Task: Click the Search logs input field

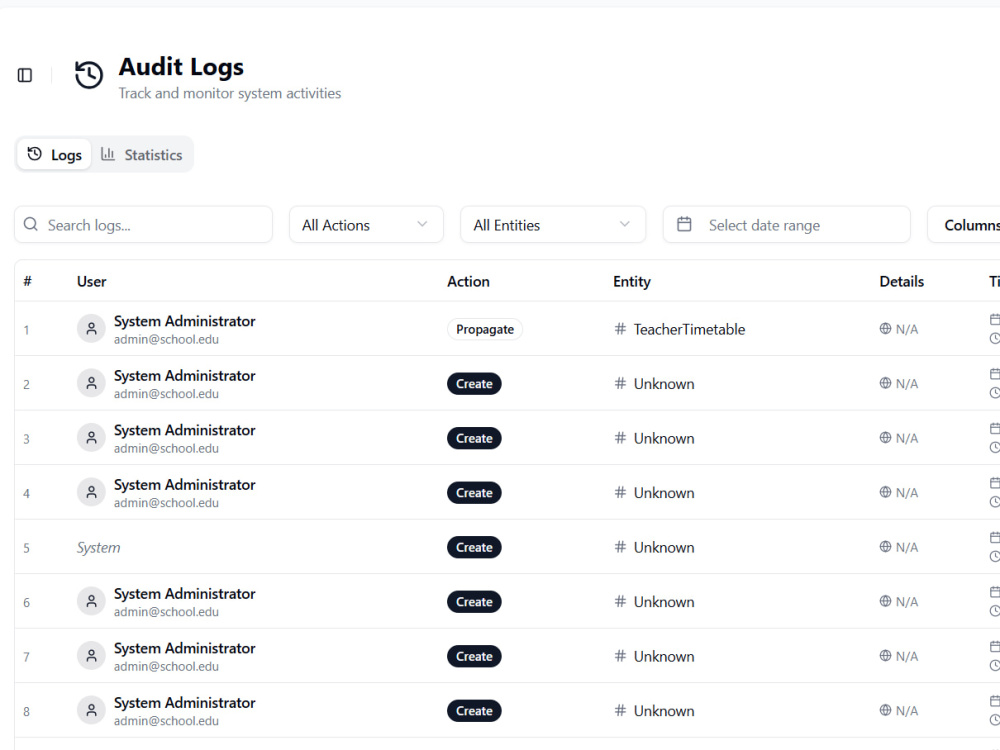Action: 143,224
